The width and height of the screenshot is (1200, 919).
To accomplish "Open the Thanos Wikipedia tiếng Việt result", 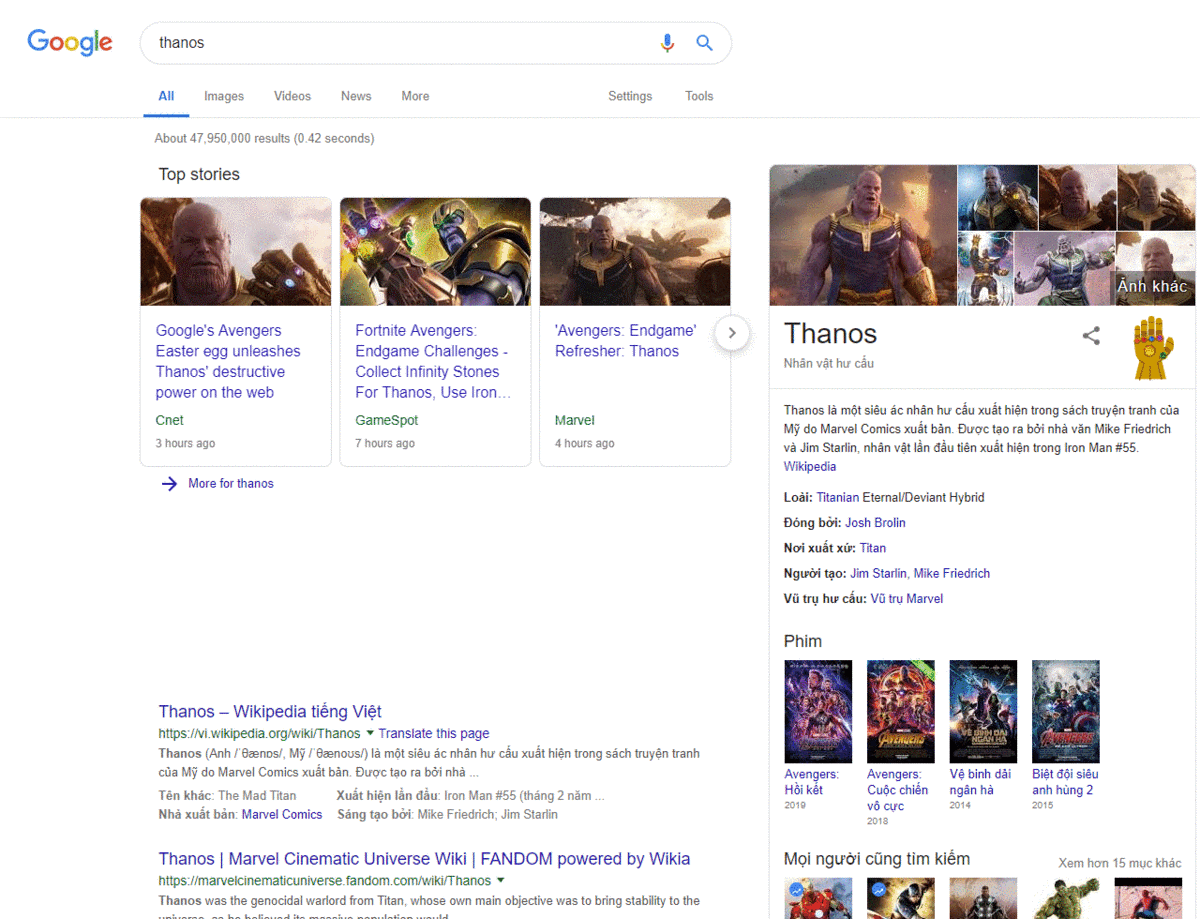I will point(269,711).
